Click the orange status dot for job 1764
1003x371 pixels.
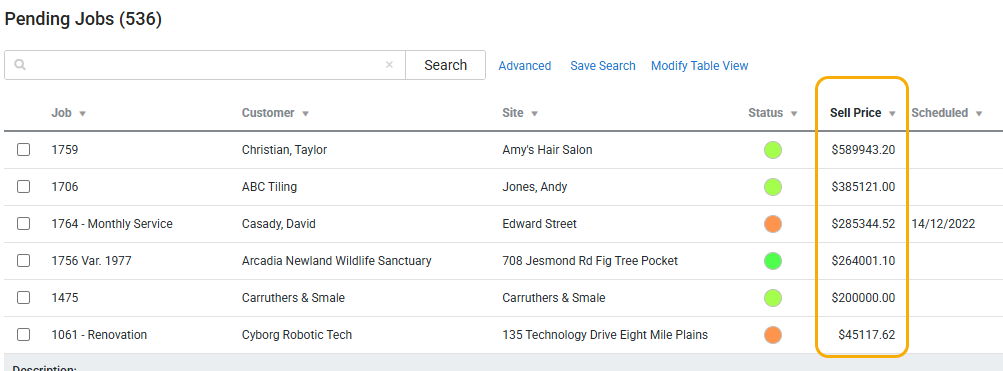(773, 225)
